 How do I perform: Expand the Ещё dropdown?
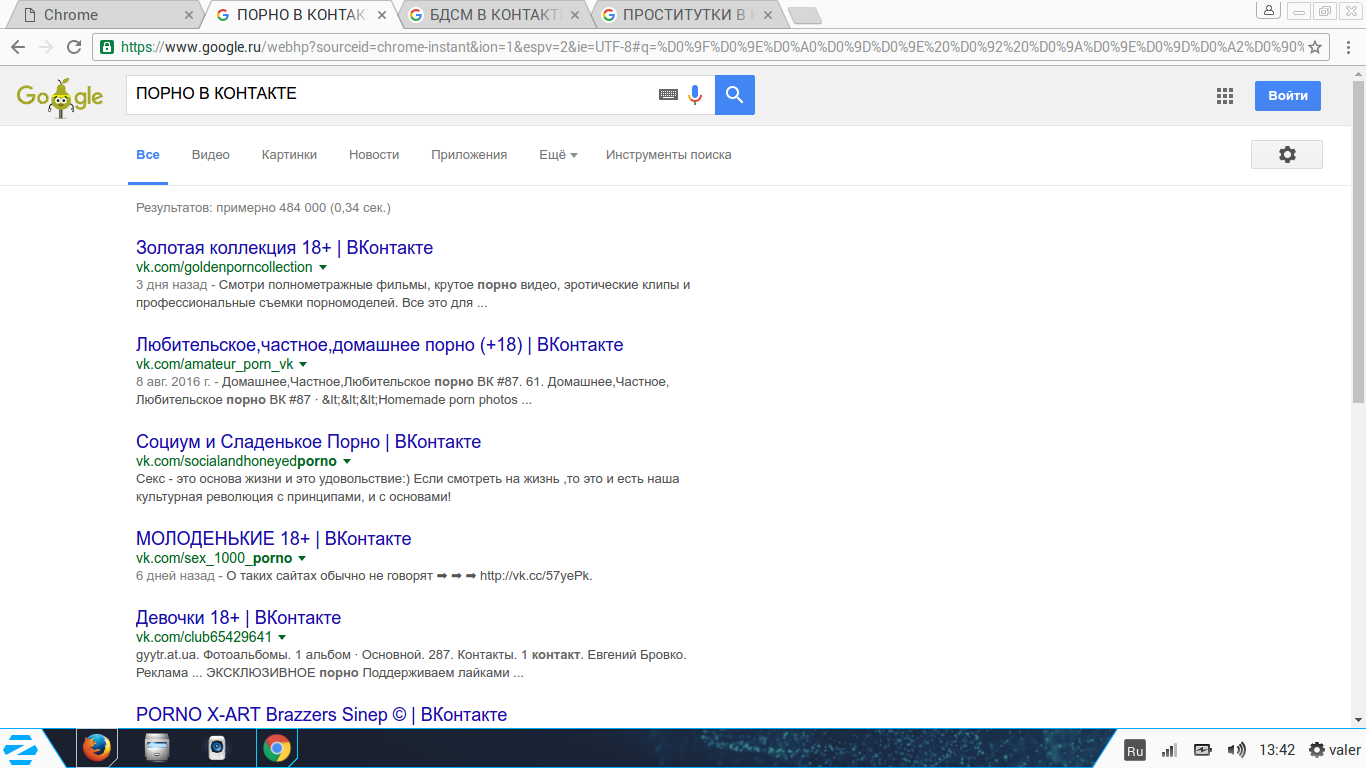coord(558,155)
